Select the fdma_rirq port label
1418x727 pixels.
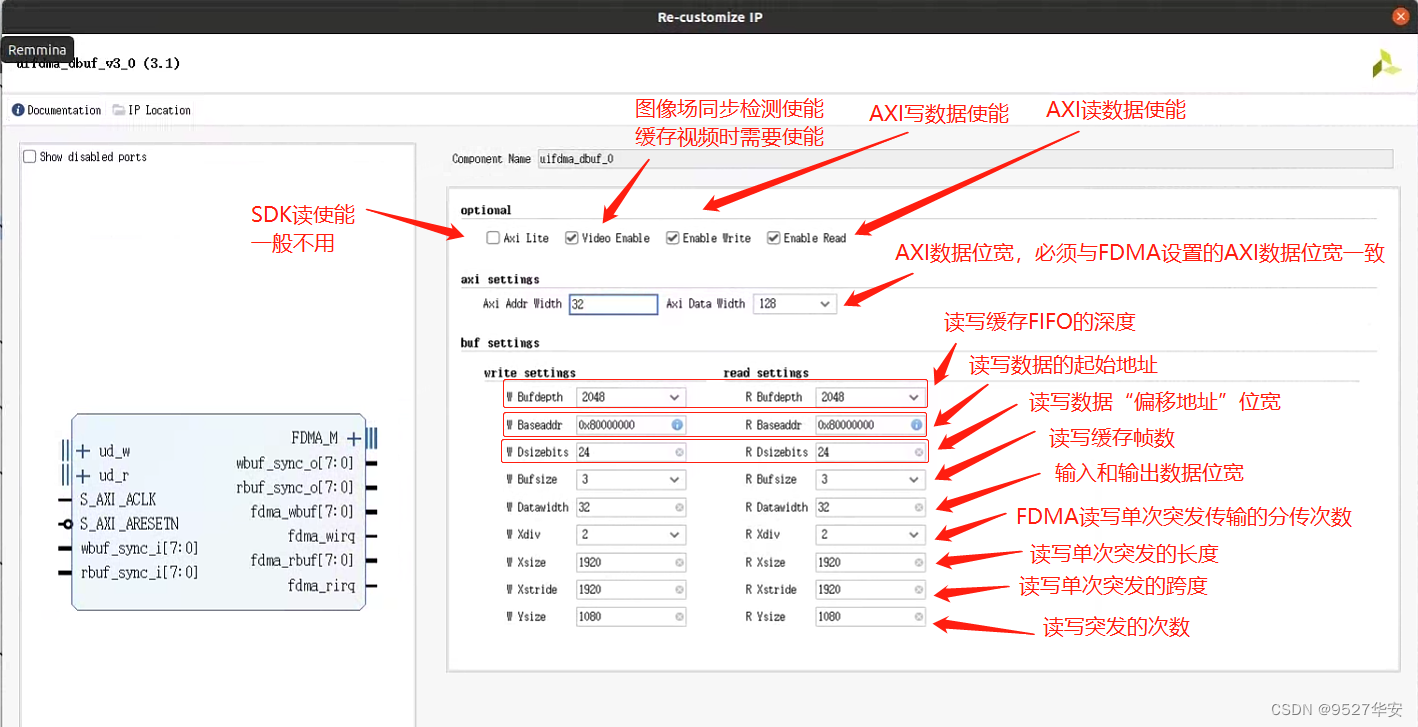click(321, 585)
